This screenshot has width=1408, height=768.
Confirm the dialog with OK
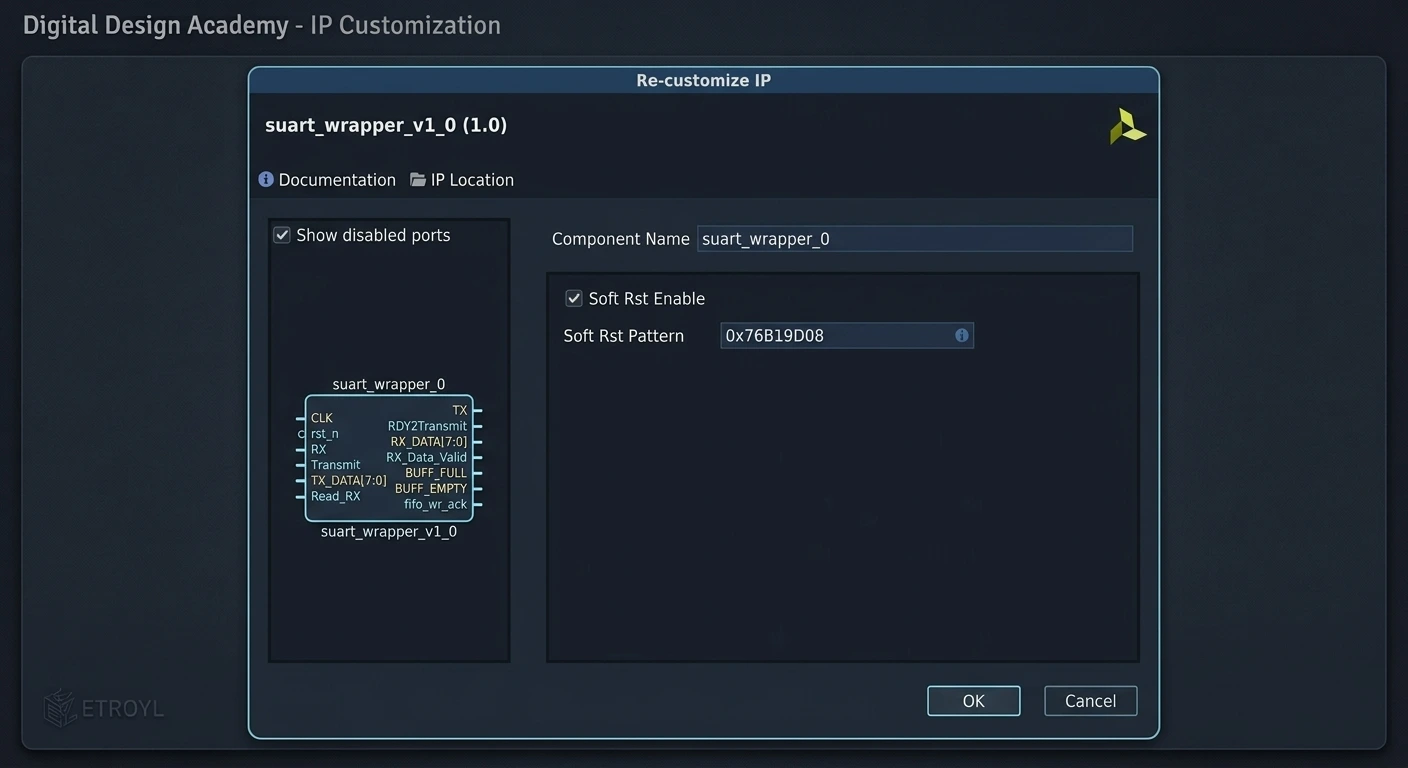974,701
